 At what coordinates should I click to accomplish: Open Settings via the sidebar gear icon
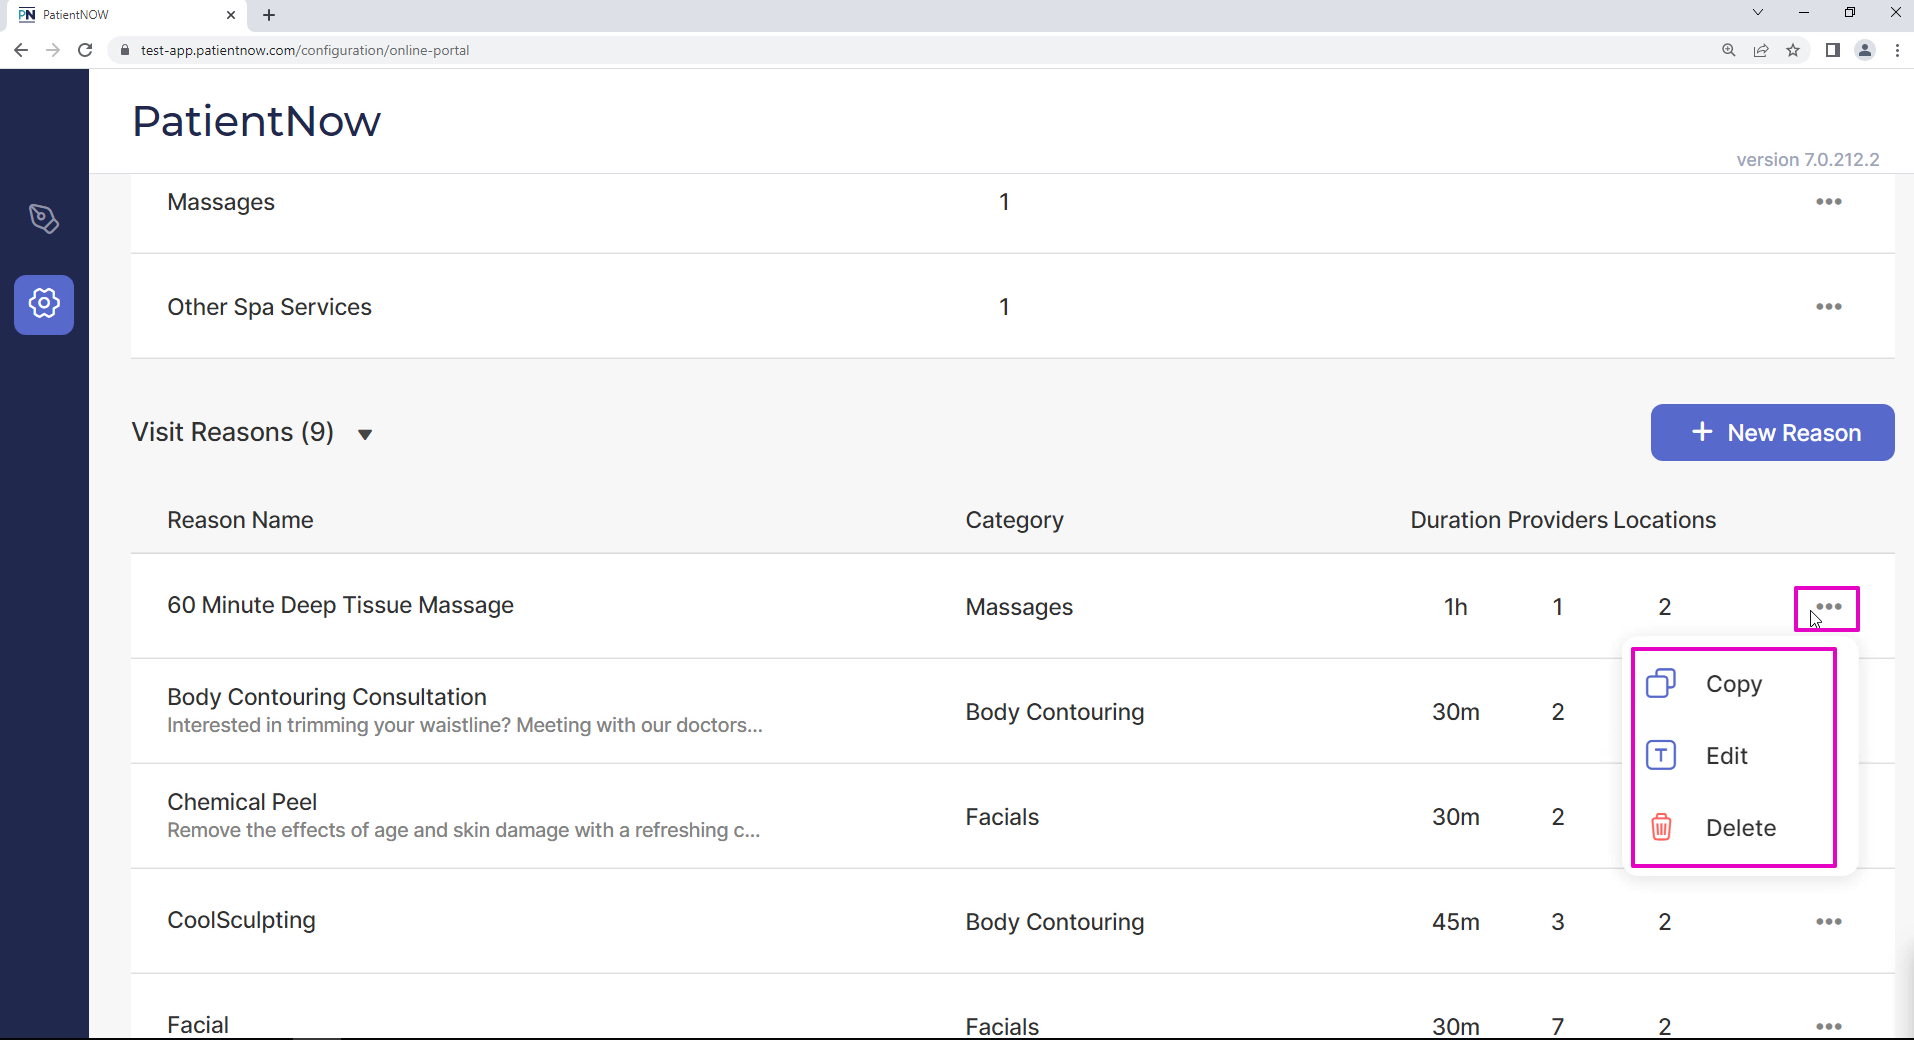click(44, 305)
